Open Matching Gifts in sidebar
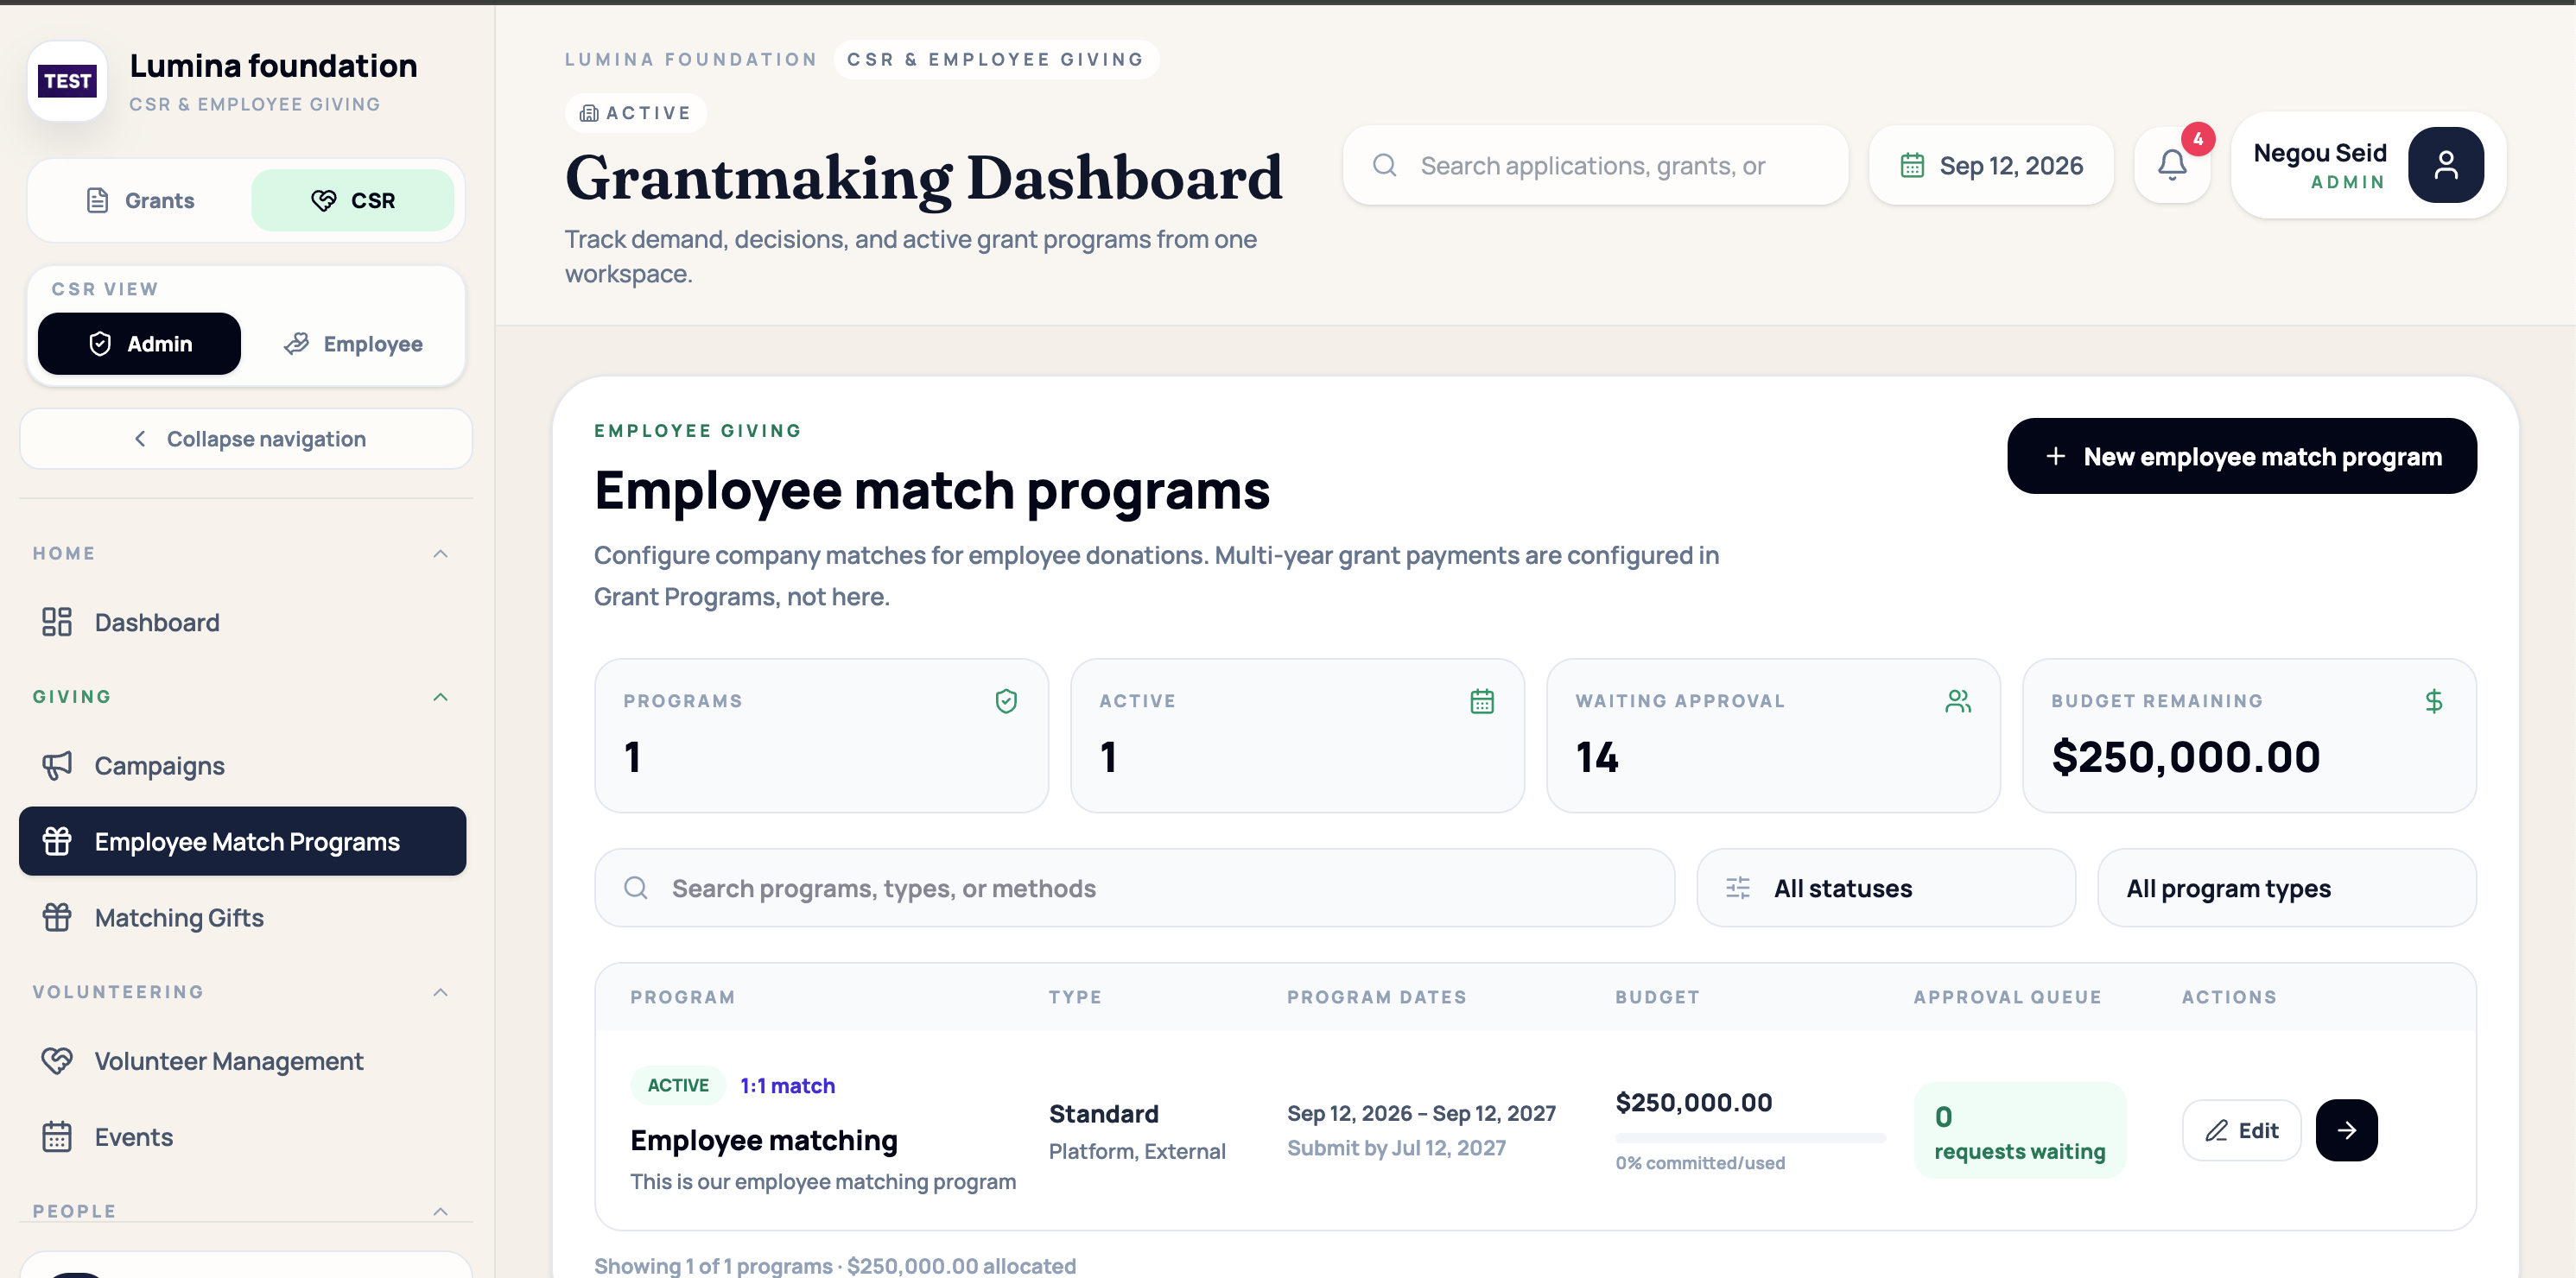The image size is (2576, 1278). (x=243, y=917)
